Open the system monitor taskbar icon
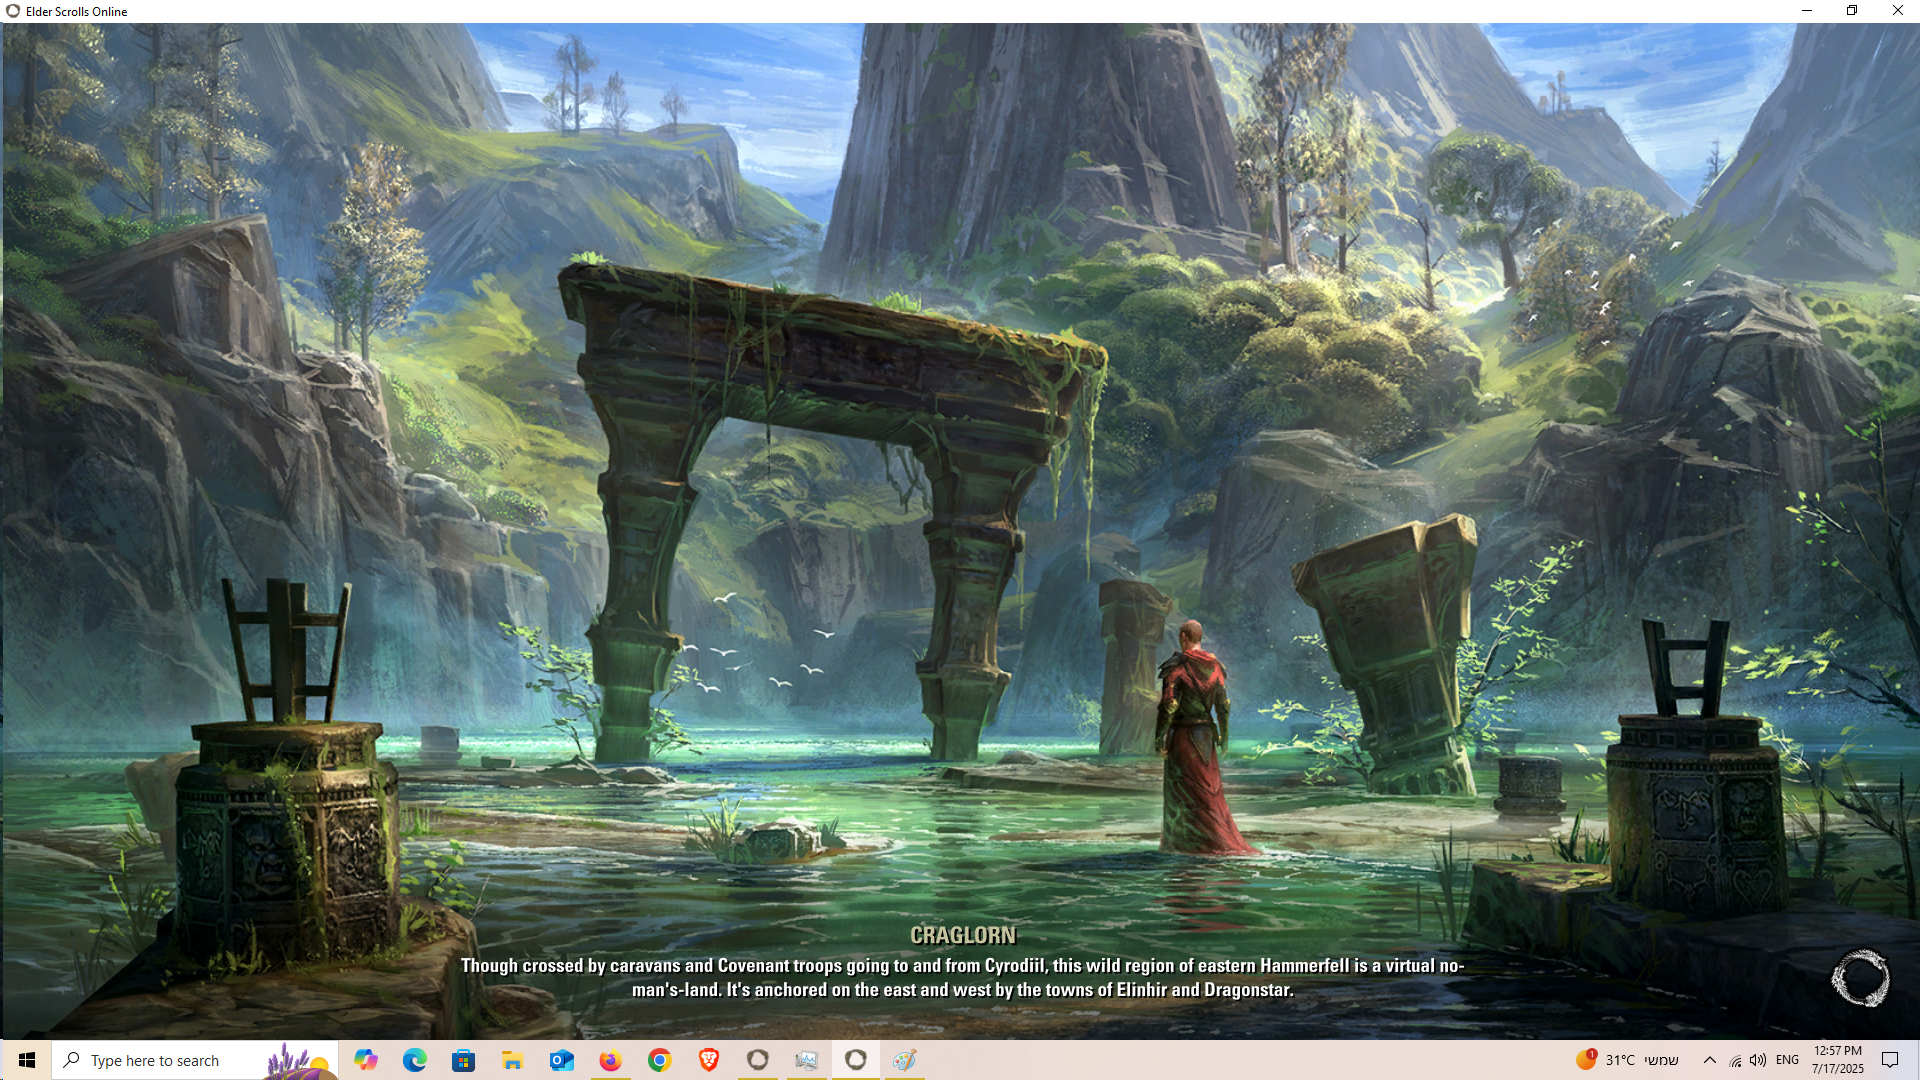1920x1080 pixels. pos(807,1060)
